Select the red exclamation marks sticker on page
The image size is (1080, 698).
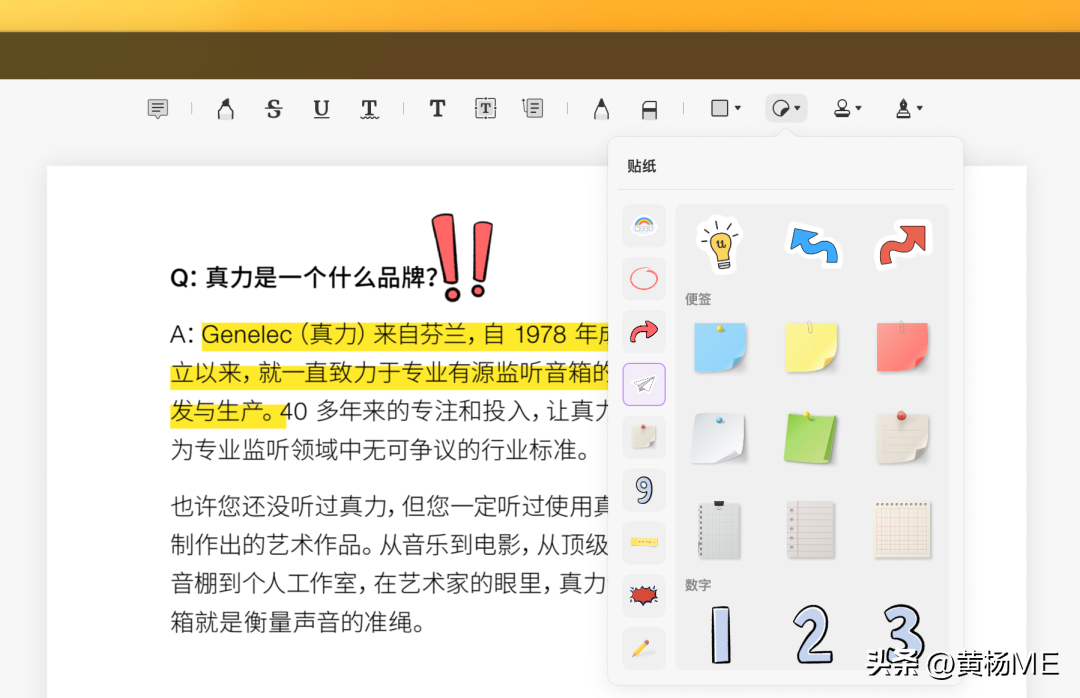pos(462,257)
